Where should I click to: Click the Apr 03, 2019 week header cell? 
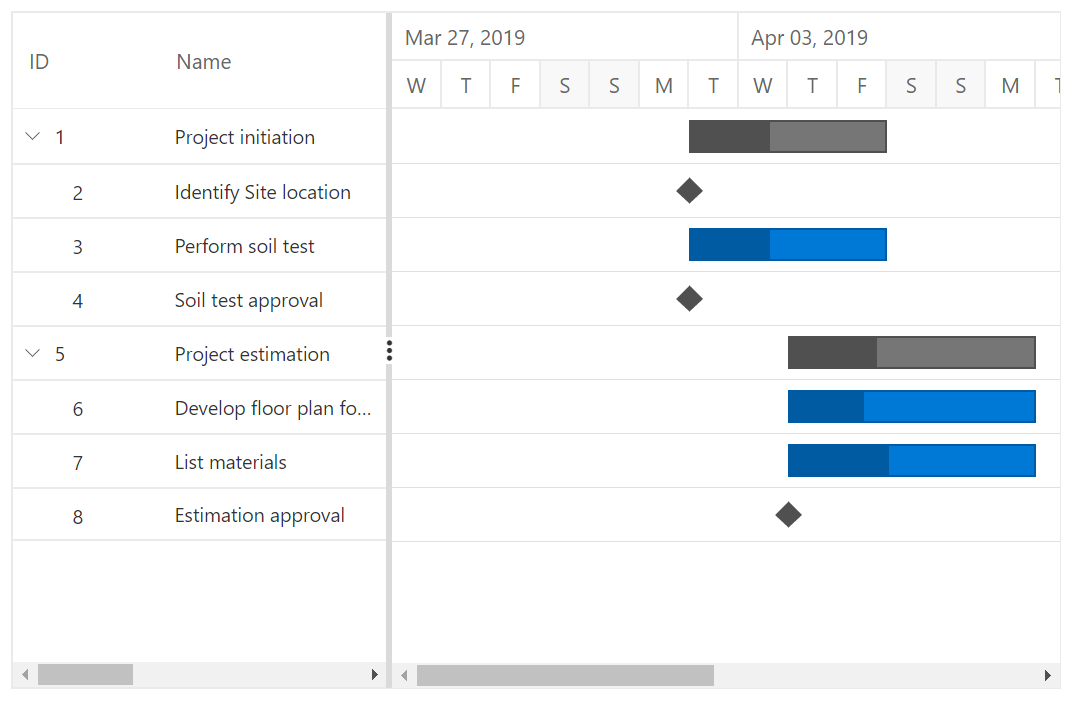click(810, 36)
